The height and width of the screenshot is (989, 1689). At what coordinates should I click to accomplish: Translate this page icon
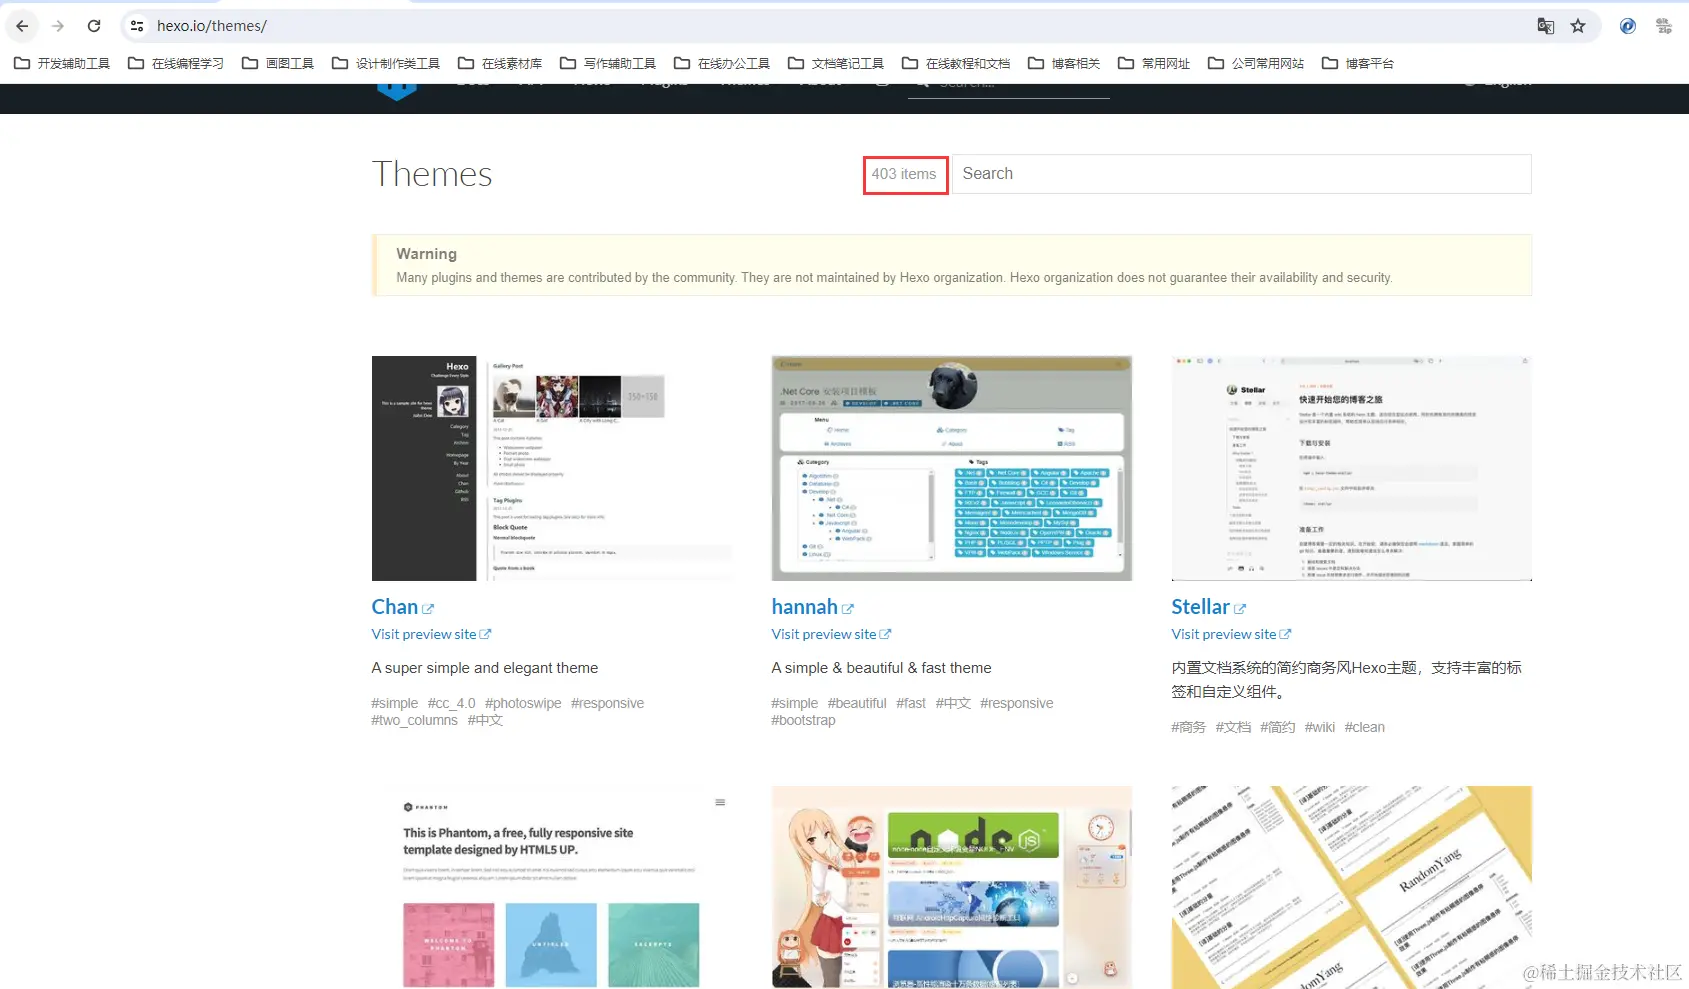tap(1546, 26)
